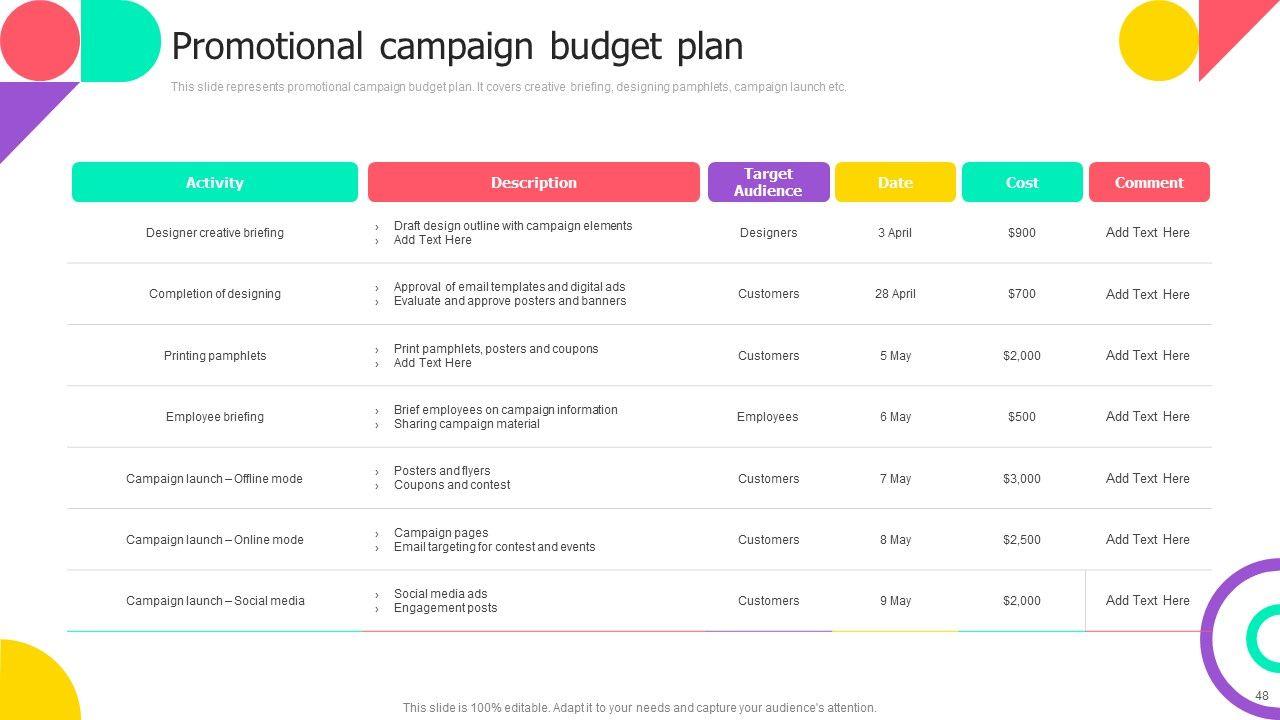Select the slide title text
The width and height of the screenshot is (1280, 720).
point(457,46)
